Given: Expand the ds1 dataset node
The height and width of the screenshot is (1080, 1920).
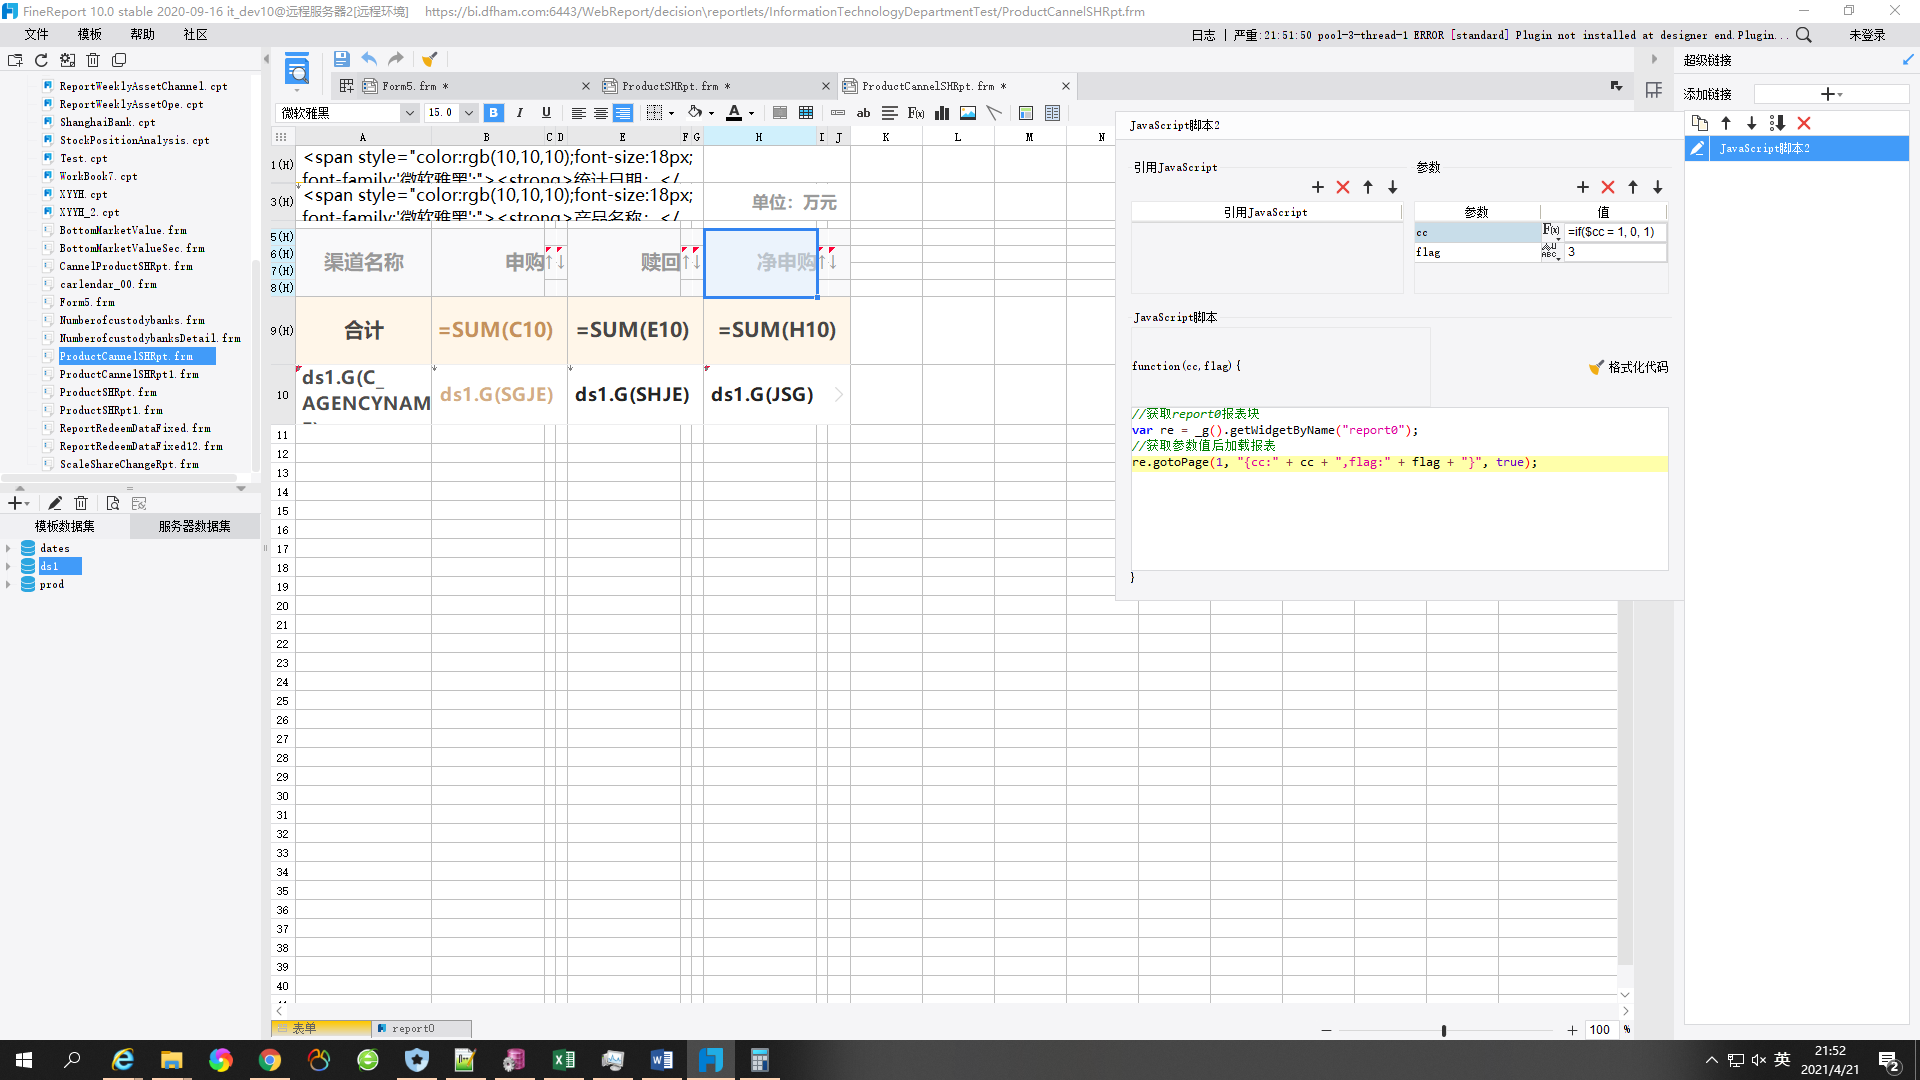Looking at the screenshot, I should [x=9, y=566].
